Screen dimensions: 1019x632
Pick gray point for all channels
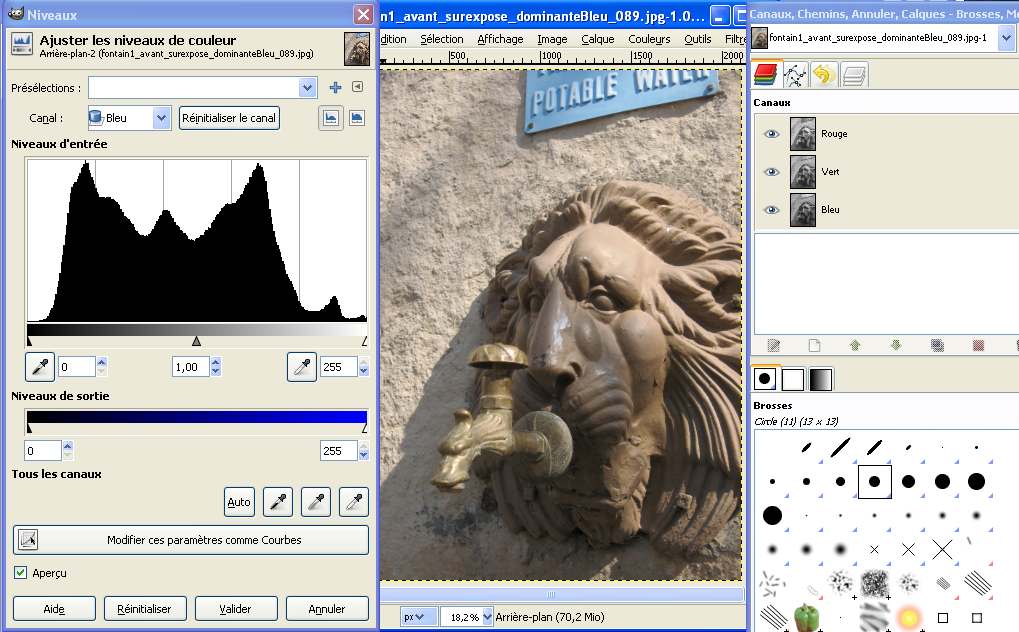point(316,502)
